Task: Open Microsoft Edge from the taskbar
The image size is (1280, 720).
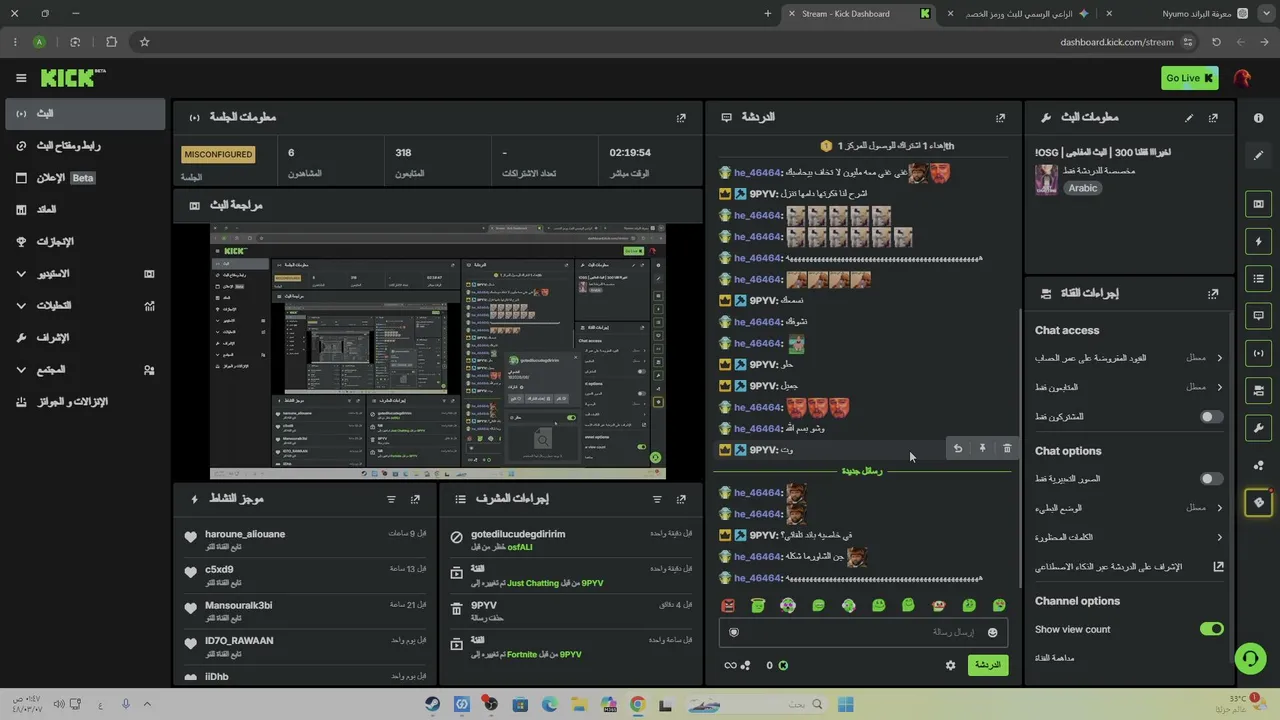Action: tap(549, 704)
